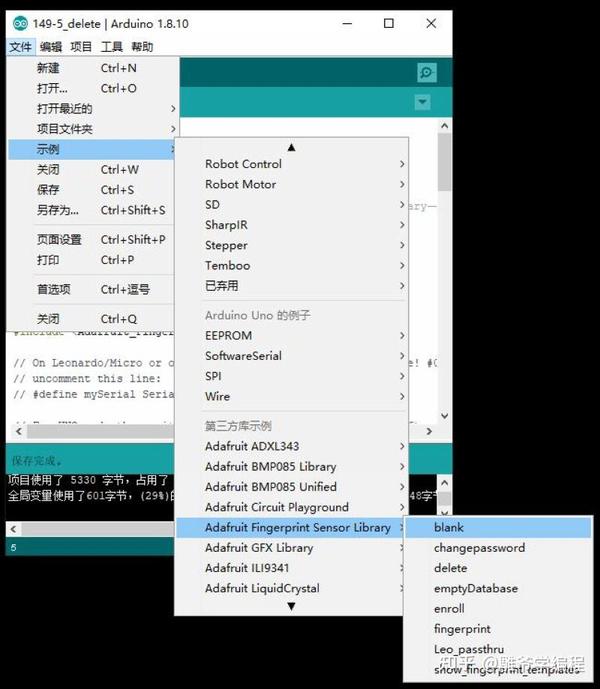Open the 工具 menu
600x689 pixels.
[112, 47]
